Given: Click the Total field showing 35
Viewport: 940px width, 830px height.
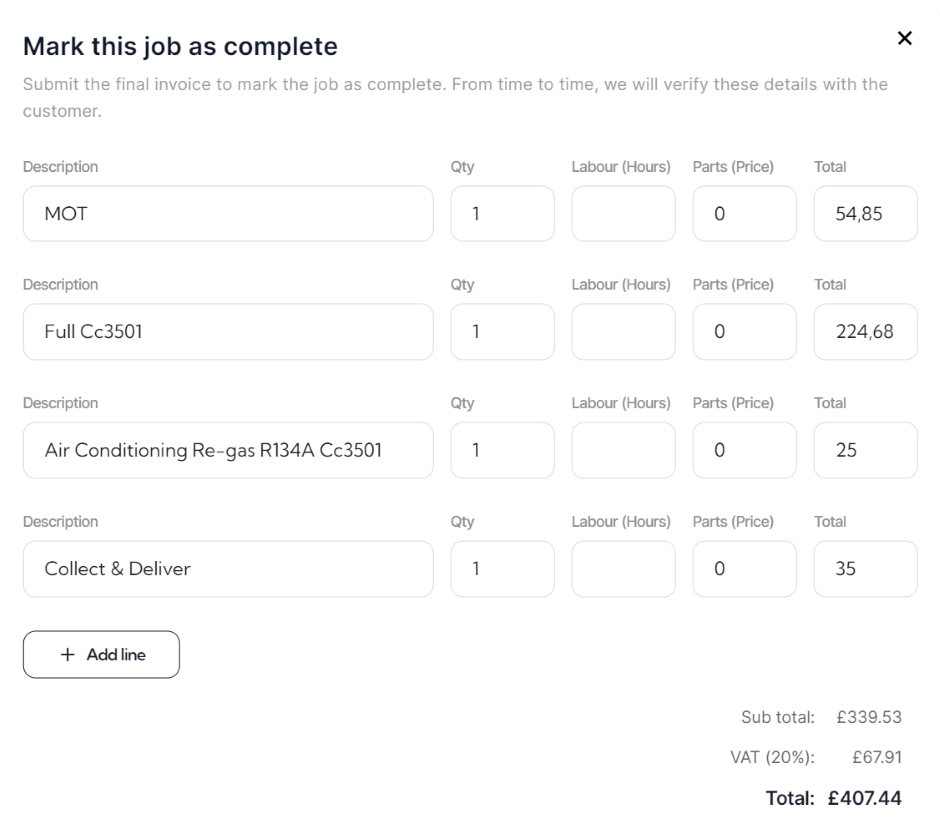Looking at the screenshot, I should pyautogui.click(x=866, y=569).
